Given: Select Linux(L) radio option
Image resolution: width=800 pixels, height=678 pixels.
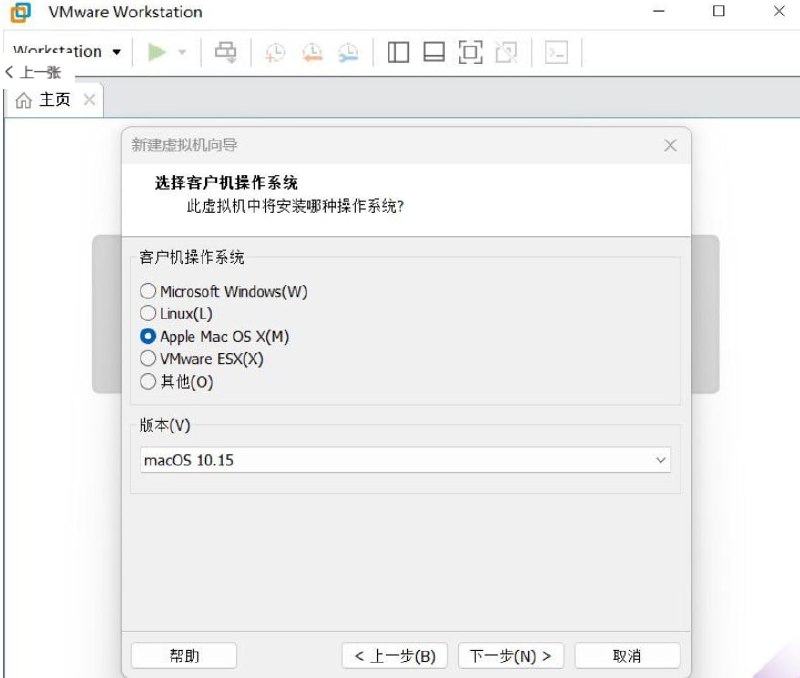Looking at the screenshot, I should click(x=176, y=313).
